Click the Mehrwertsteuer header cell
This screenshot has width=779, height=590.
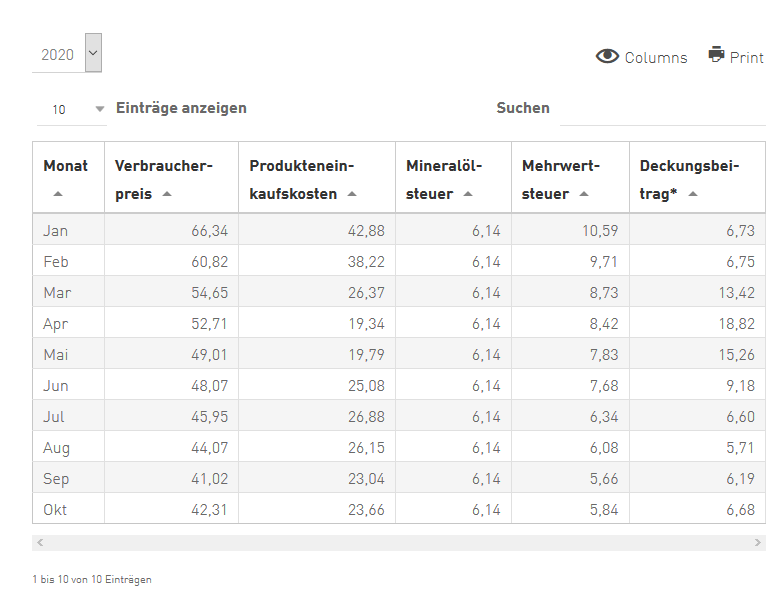point(570,177)
